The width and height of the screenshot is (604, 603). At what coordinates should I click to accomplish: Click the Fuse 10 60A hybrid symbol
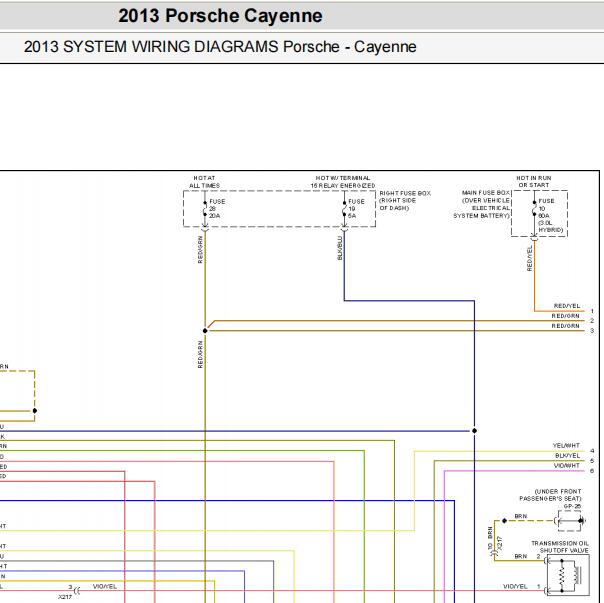pos(534,209)
